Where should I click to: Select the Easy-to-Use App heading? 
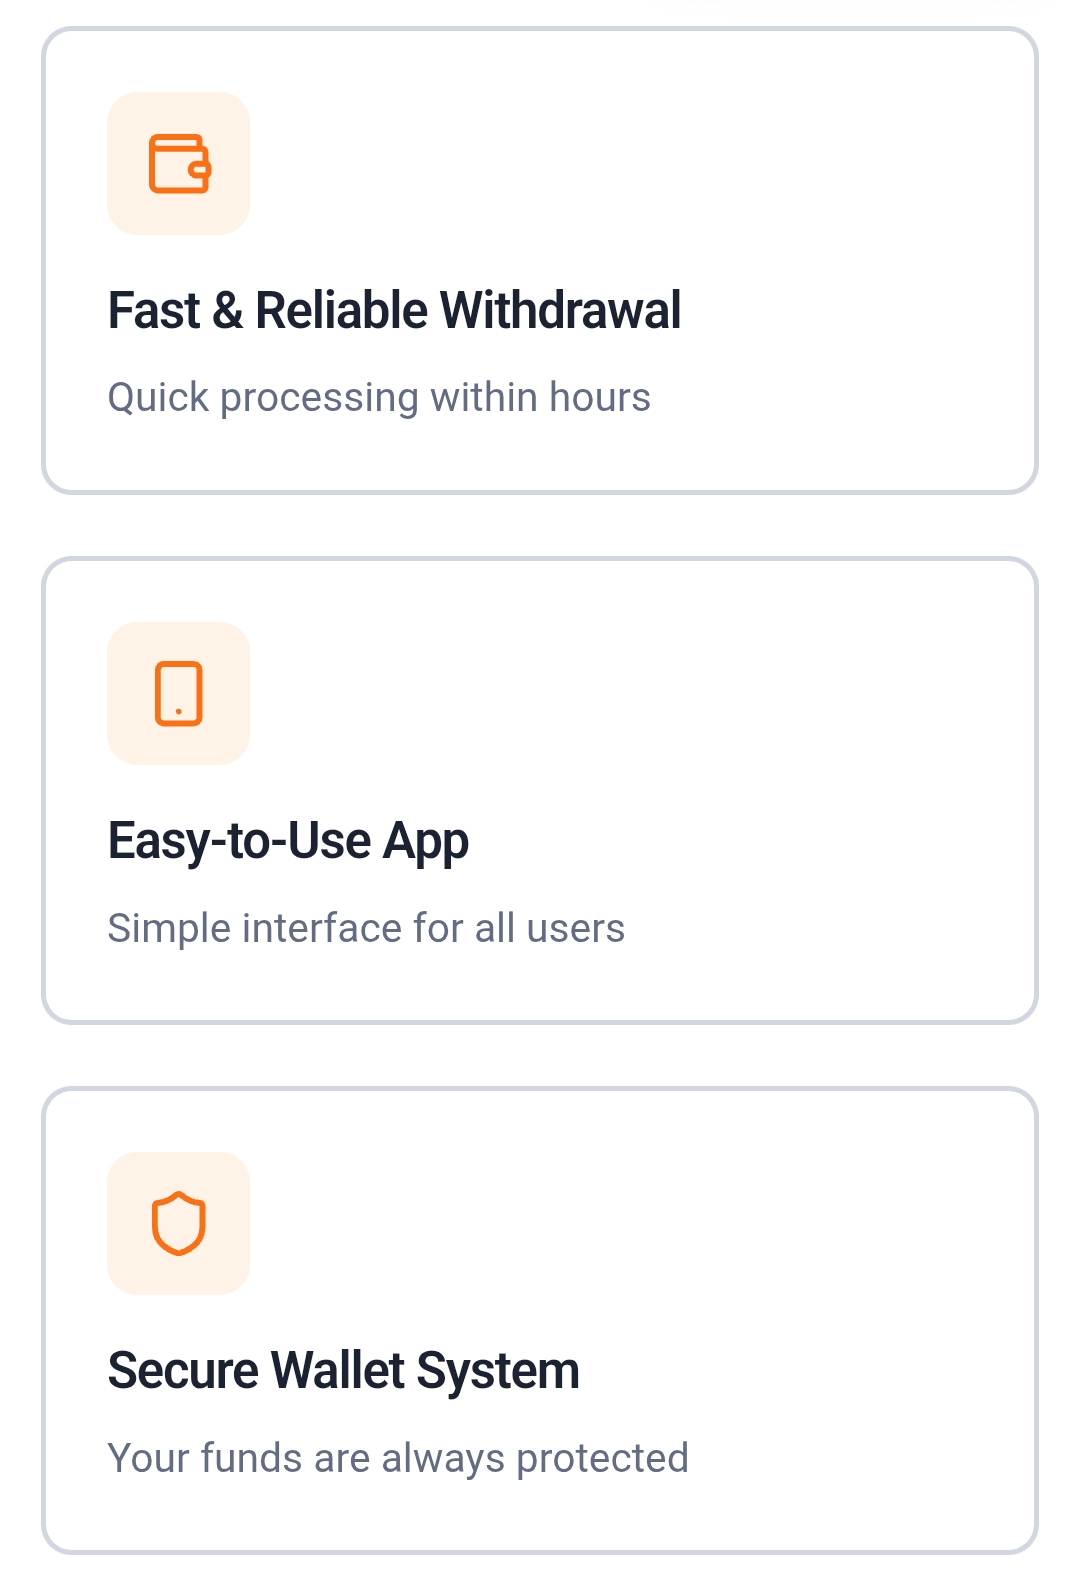[288, 840]
